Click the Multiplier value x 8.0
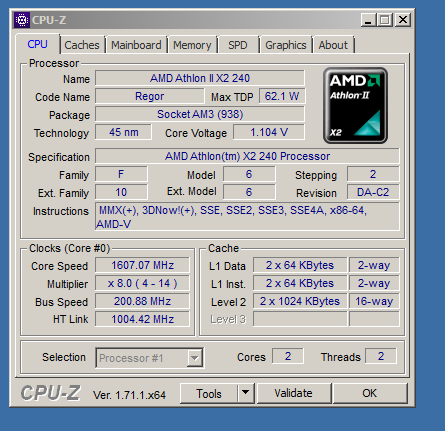 142,283
